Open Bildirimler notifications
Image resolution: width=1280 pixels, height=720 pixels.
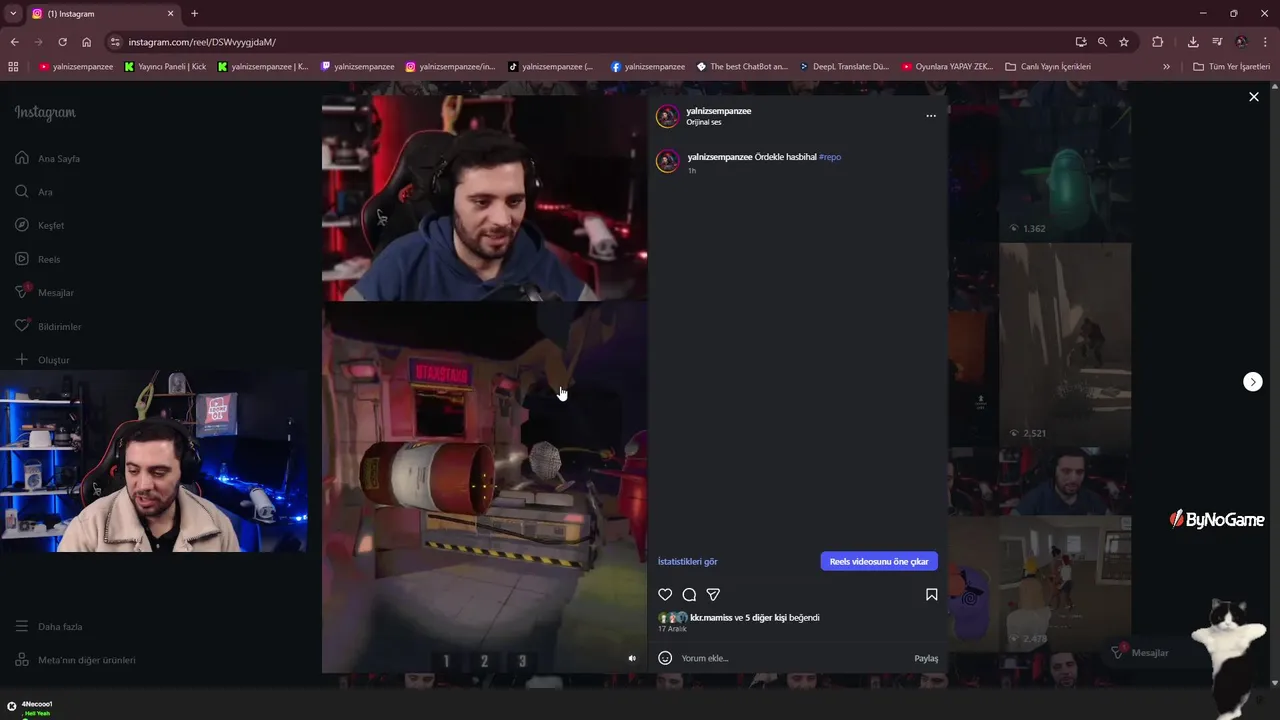48,326
